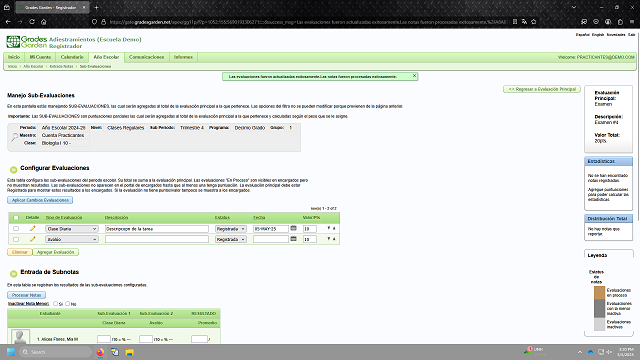Sort by Tipo de Evaluación column header
The image size is (640, 360).
pyautogui.click(x=64, y=218)
